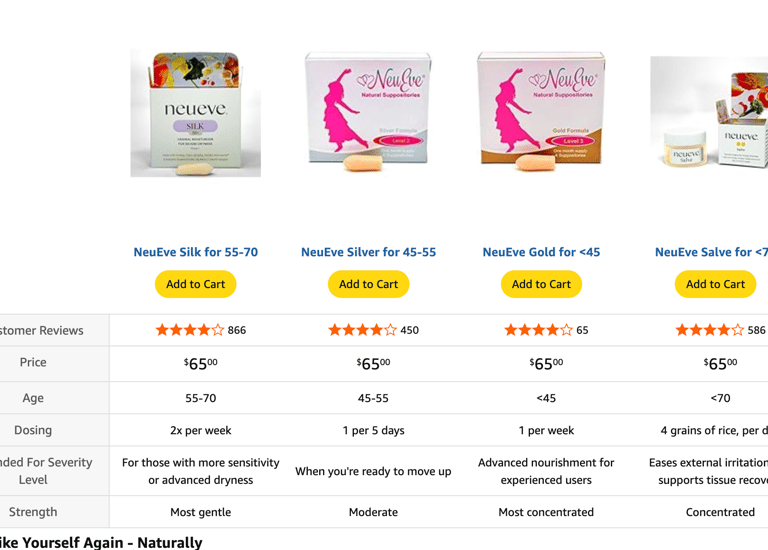Image resolution: width=768 pixels, height=550 pixels.
Task: Open the NeuEve Salve product title link
Action: click(711, 252)
